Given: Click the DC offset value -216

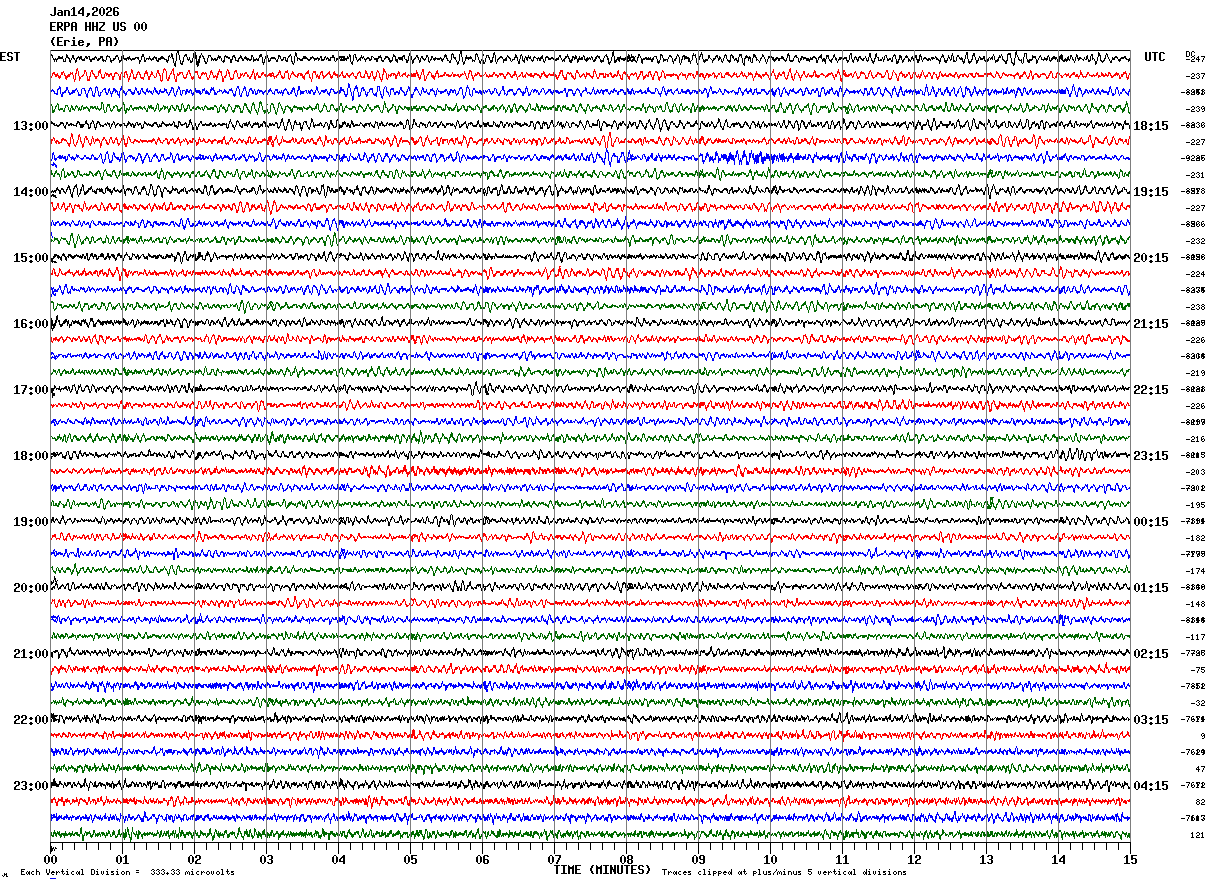Looking at the screenshot, I should pos(1195,439).
